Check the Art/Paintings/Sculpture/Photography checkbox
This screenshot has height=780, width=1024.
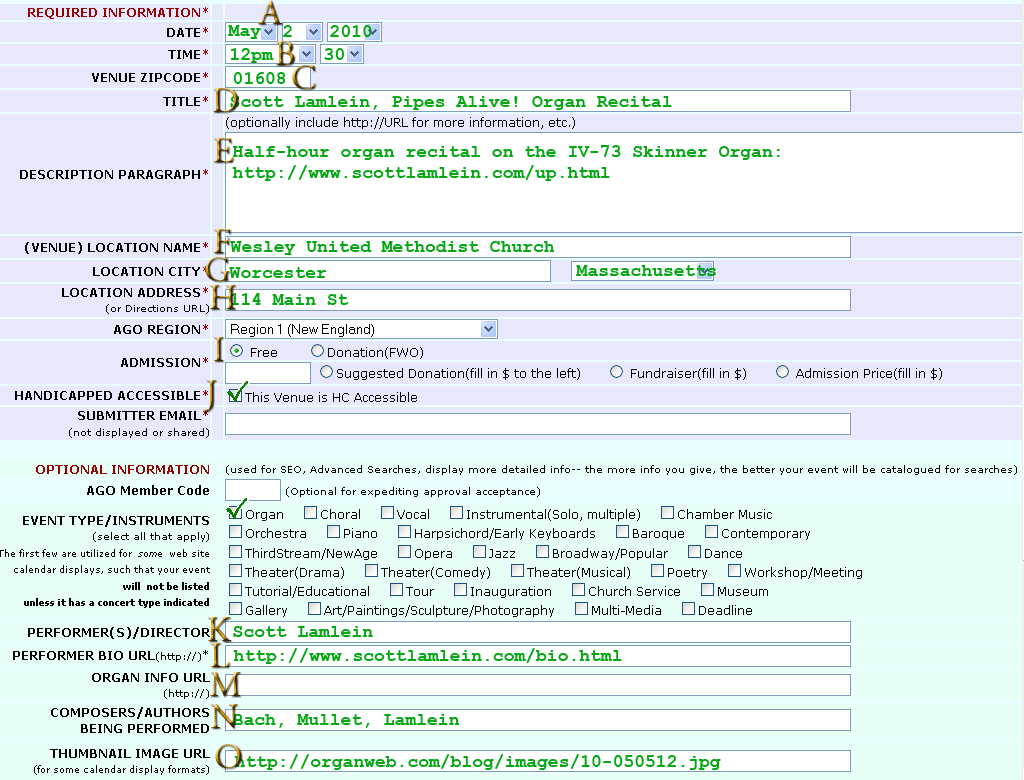(314, 609)
